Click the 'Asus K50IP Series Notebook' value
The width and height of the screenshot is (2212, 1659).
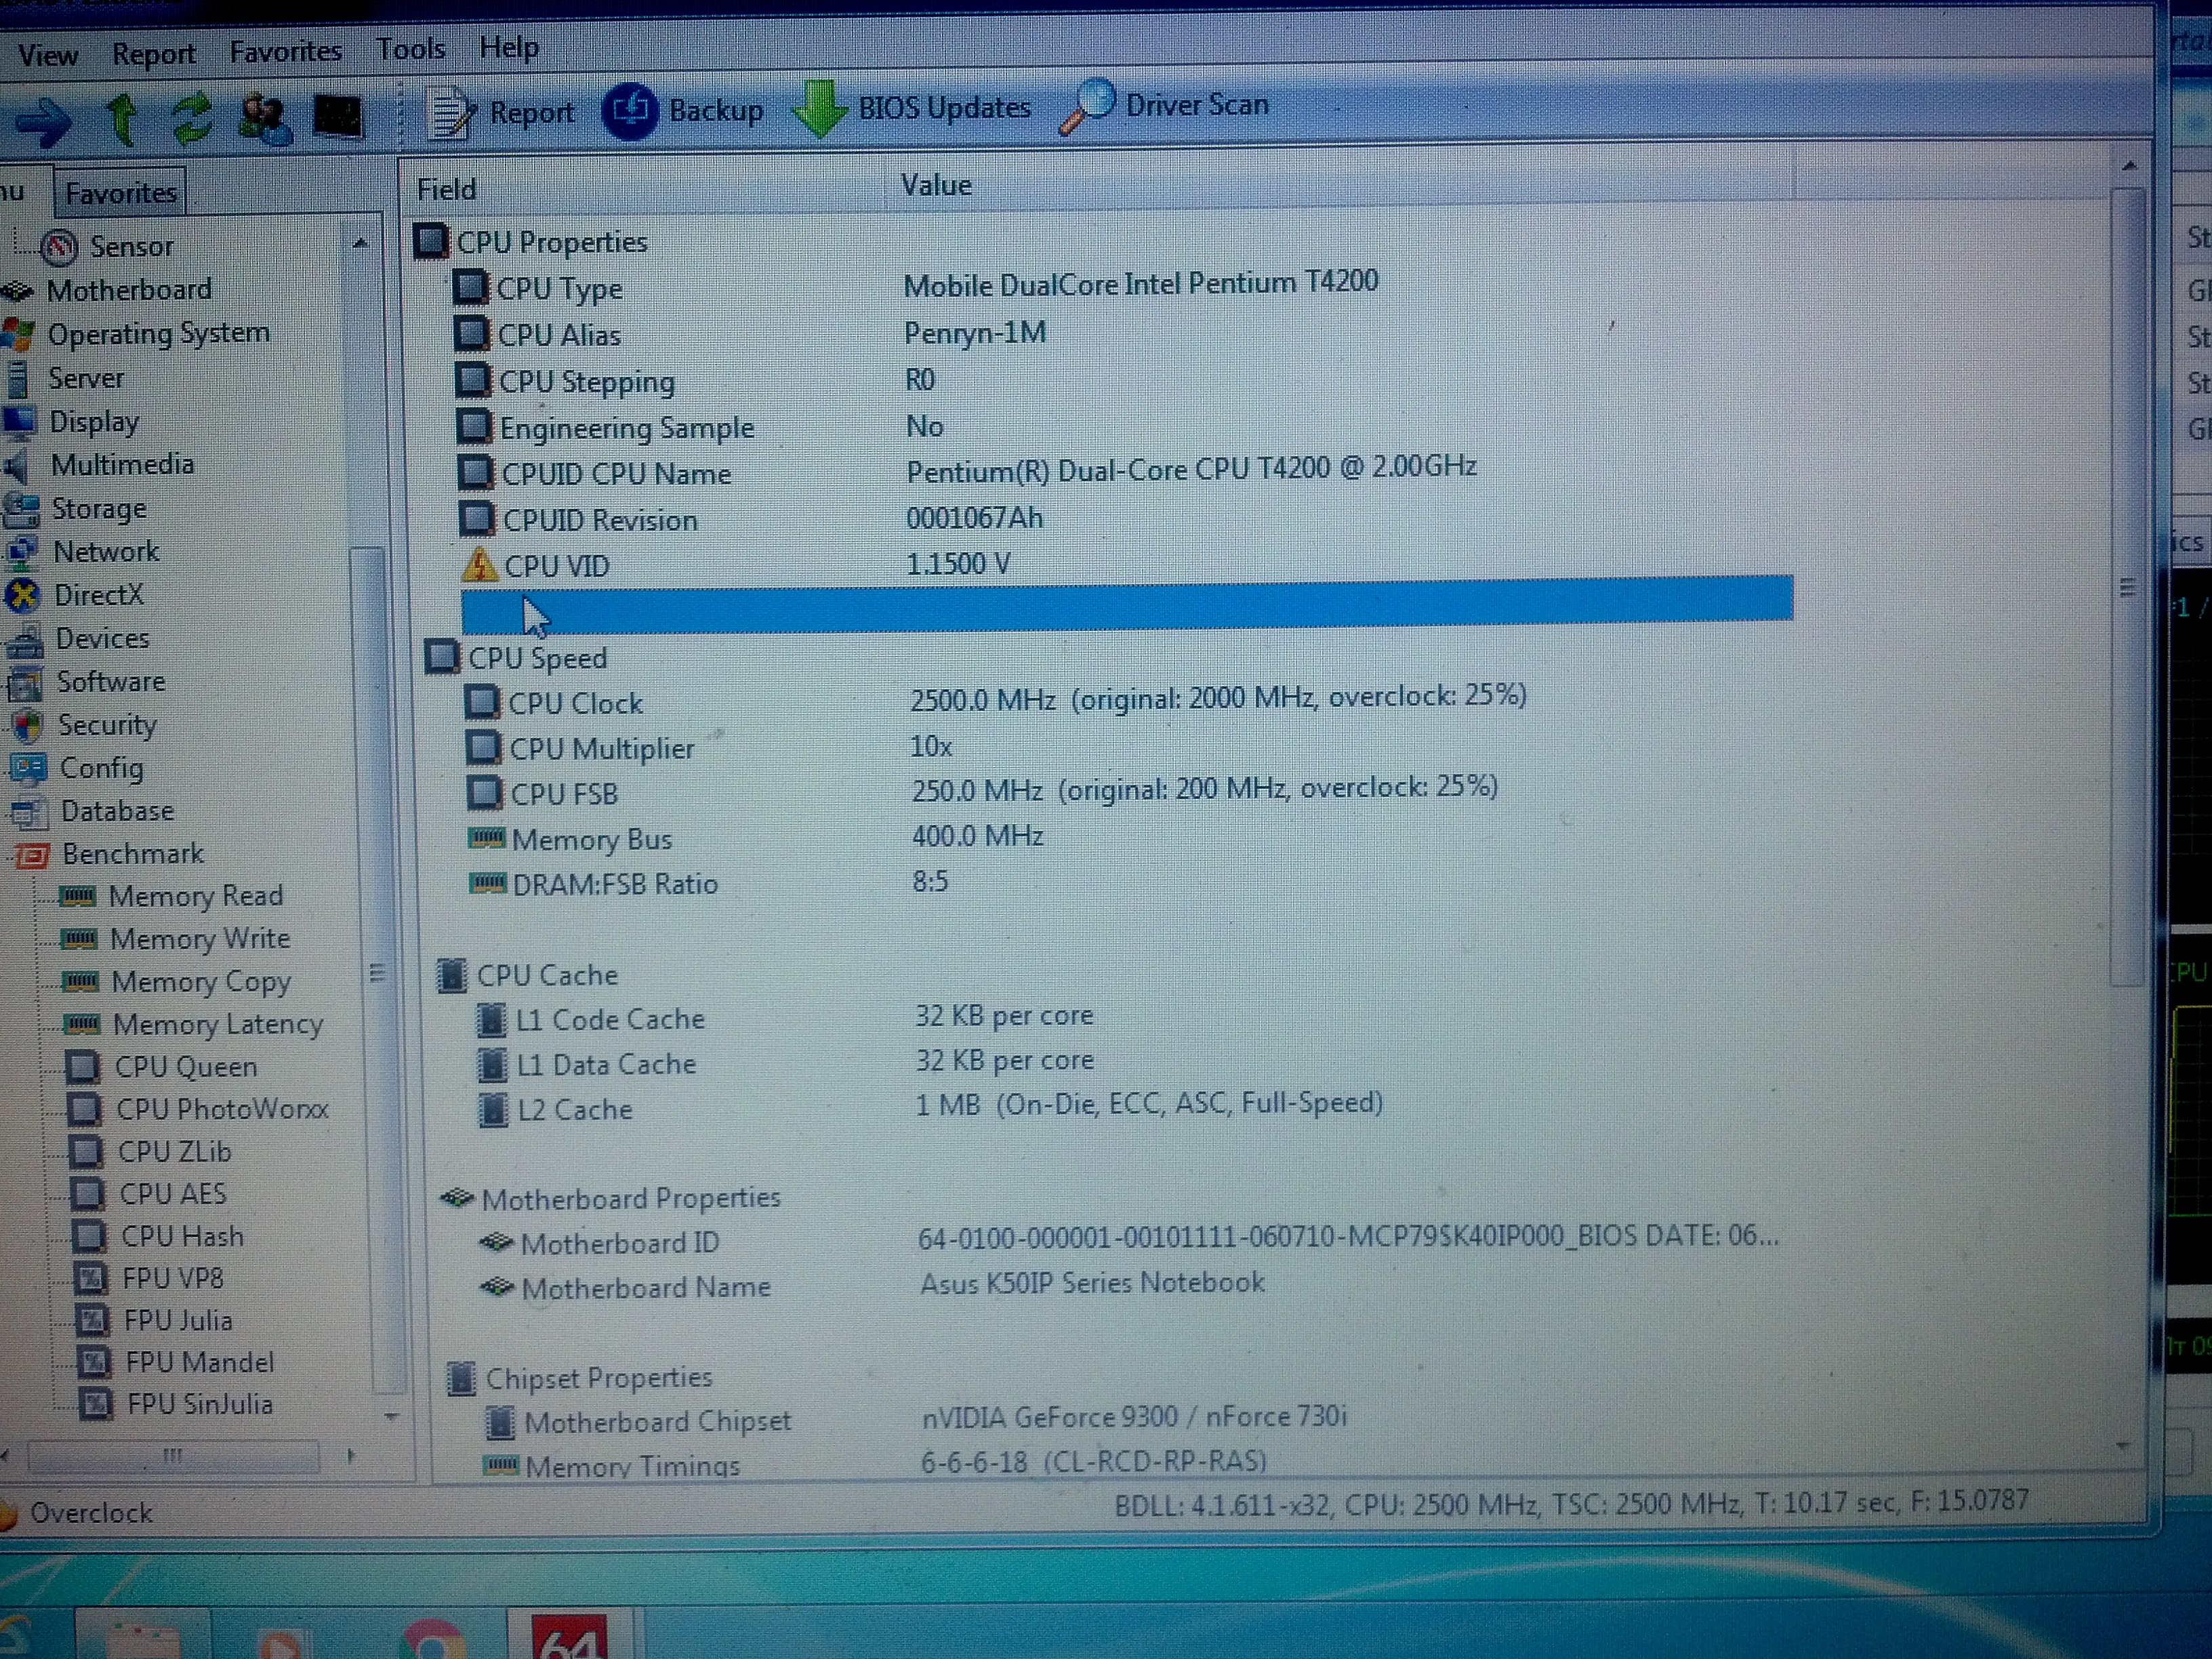[1092, 1283]
